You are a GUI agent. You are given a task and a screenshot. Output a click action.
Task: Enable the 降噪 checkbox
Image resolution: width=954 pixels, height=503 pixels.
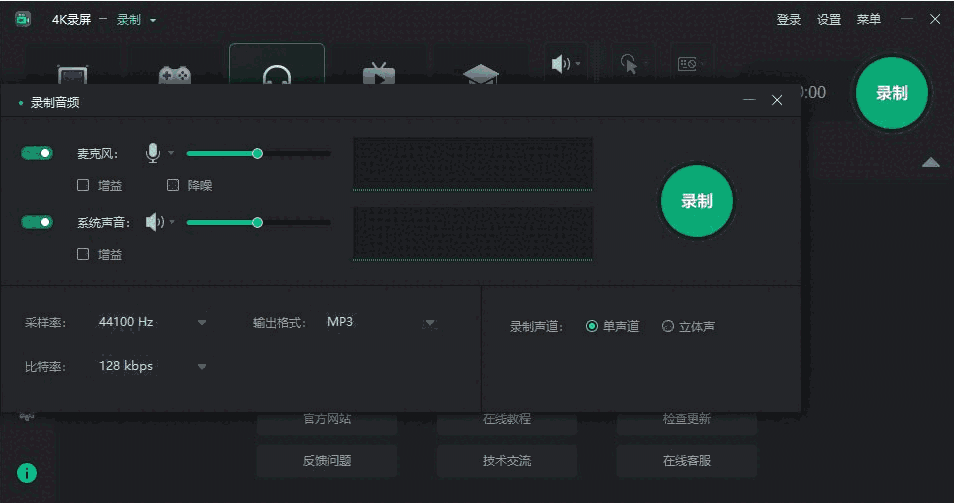tap(173, 185)
